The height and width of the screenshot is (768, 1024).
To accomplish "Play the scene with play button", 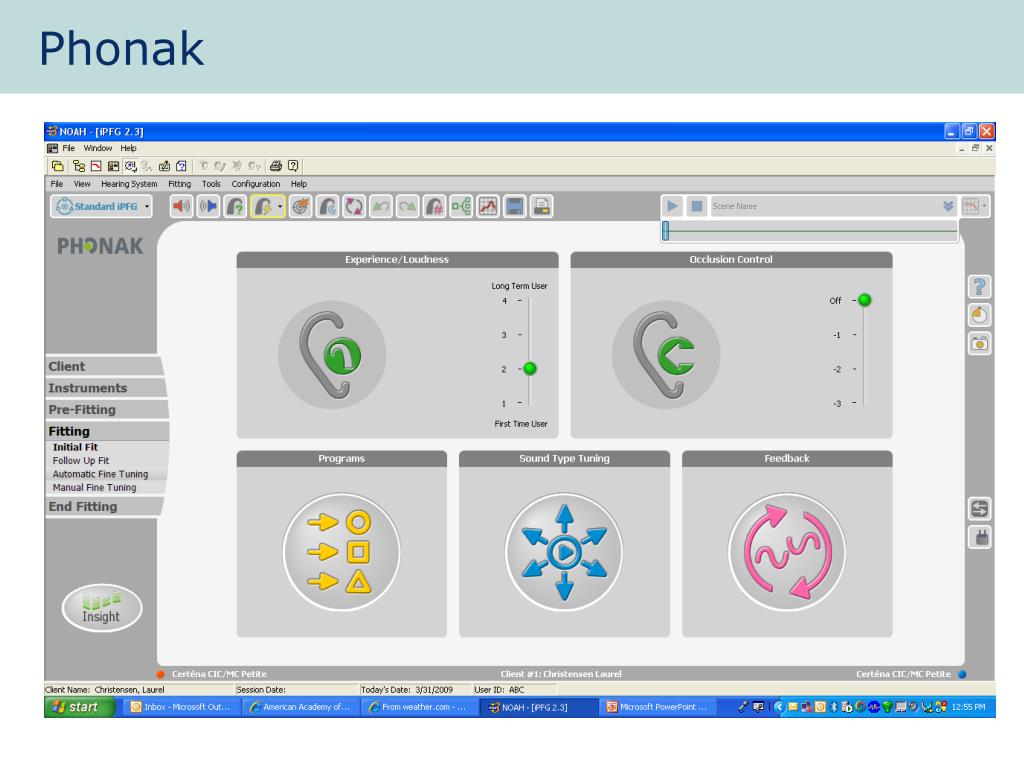I will (x=672, y=206).
